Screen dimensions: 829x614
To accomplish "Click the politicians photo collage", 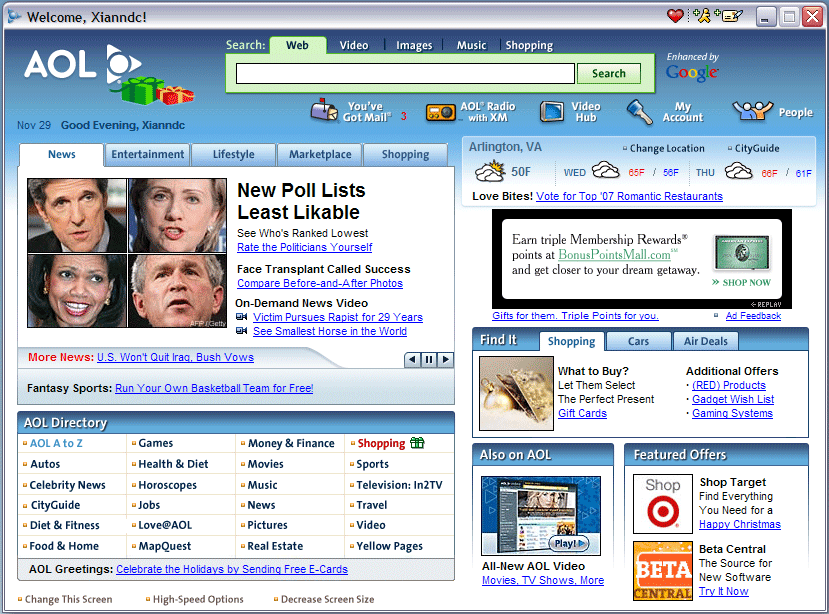I will 127,253.
